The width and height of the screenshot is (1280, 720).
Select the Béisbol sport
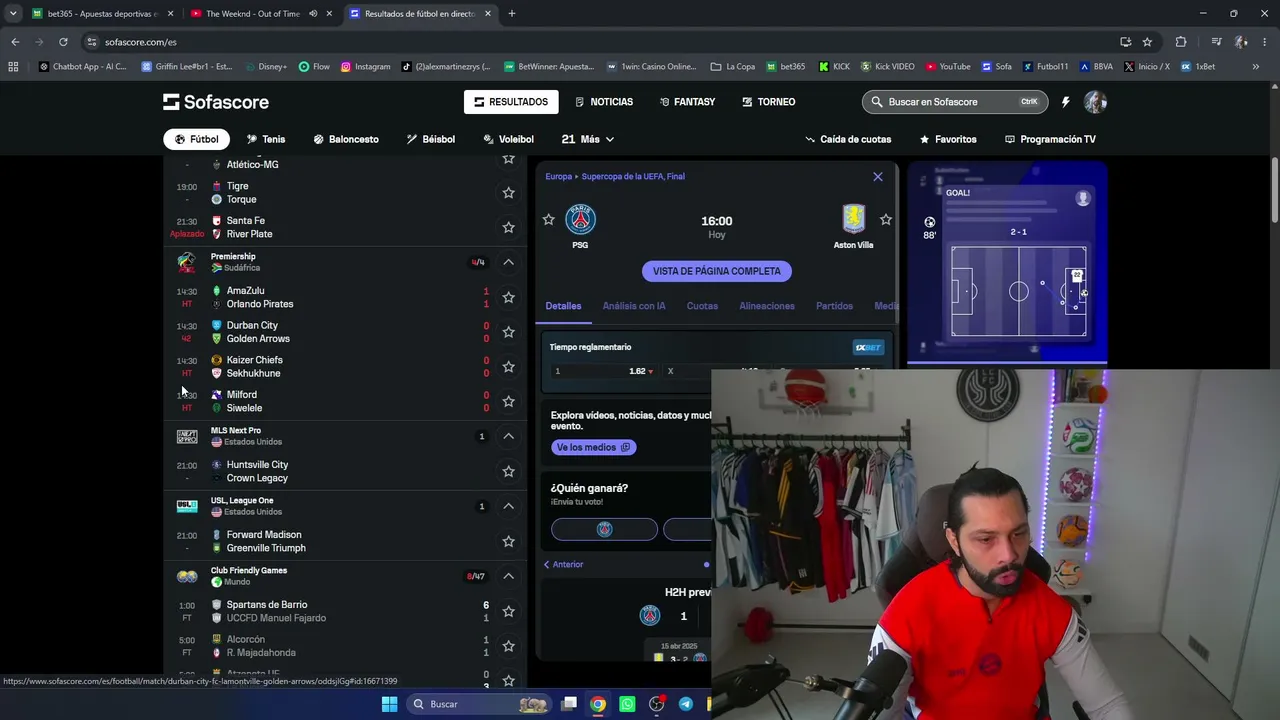pyautogui.click(x=431, y=139)
